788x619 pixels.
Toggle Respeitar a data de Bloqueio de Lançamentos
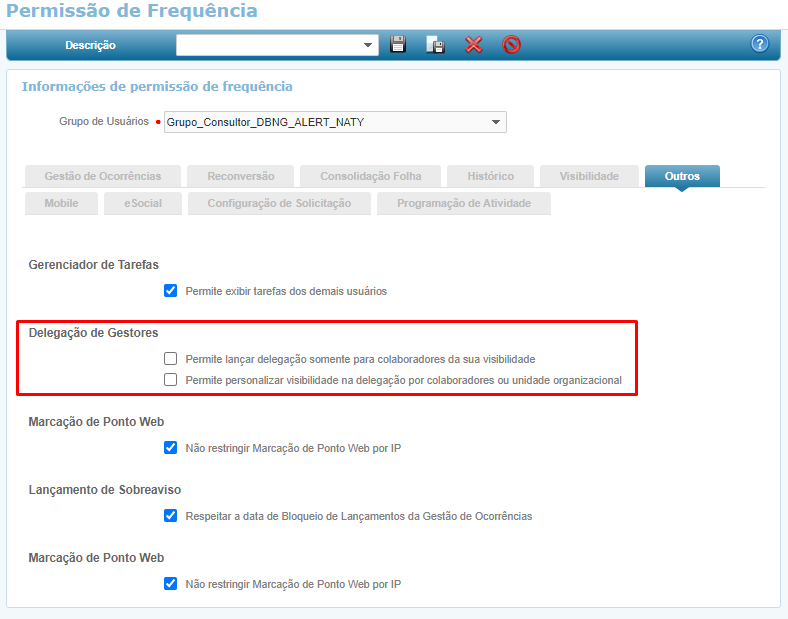click(x=170, y=516)
